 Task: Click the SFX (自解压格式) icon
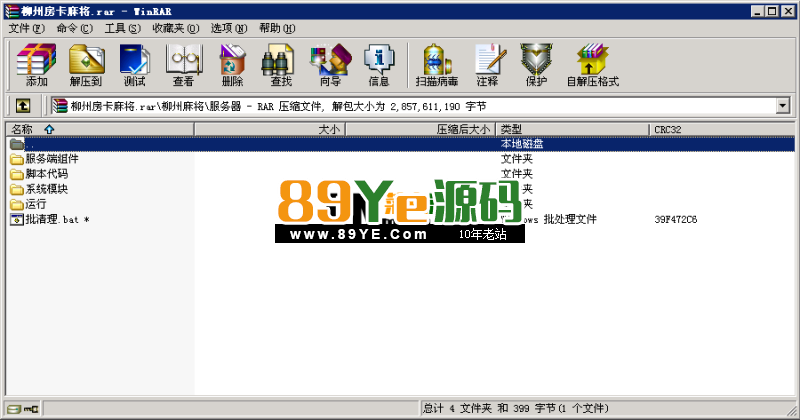pyautogui.click(x=593, y=65)
